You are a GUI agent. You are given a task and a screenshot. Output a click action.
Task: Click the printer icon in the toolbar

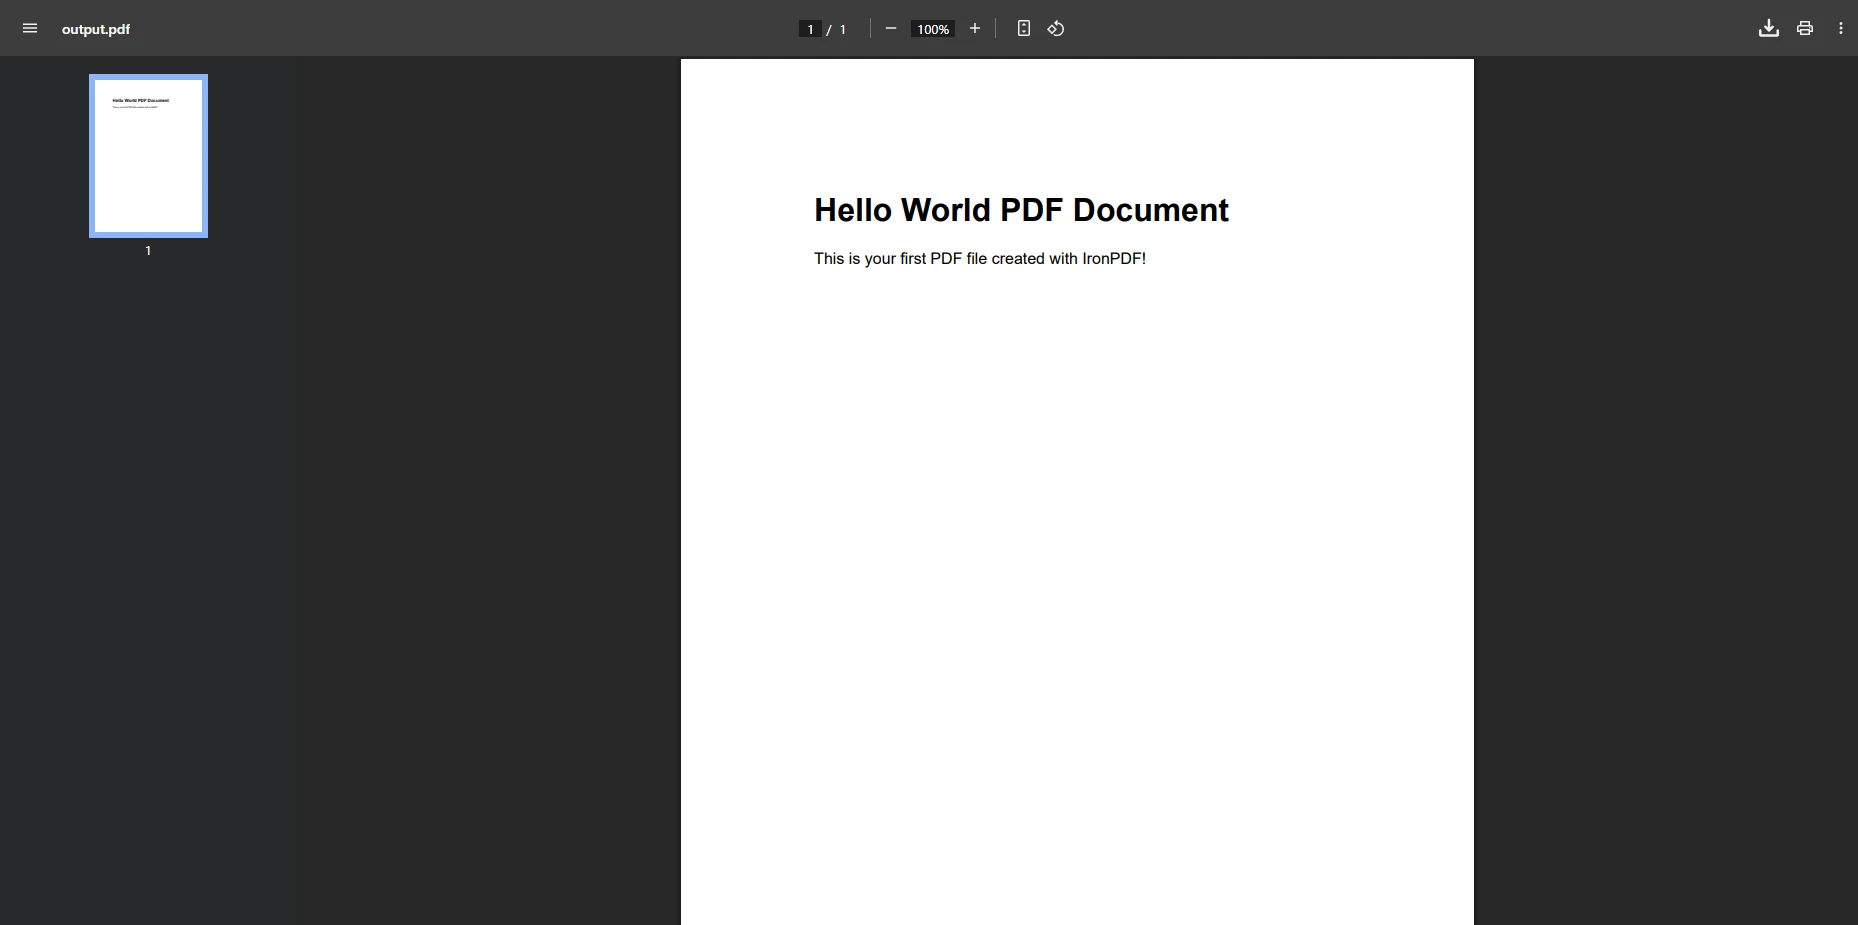pyautogui.click(x=1804, y=28)
